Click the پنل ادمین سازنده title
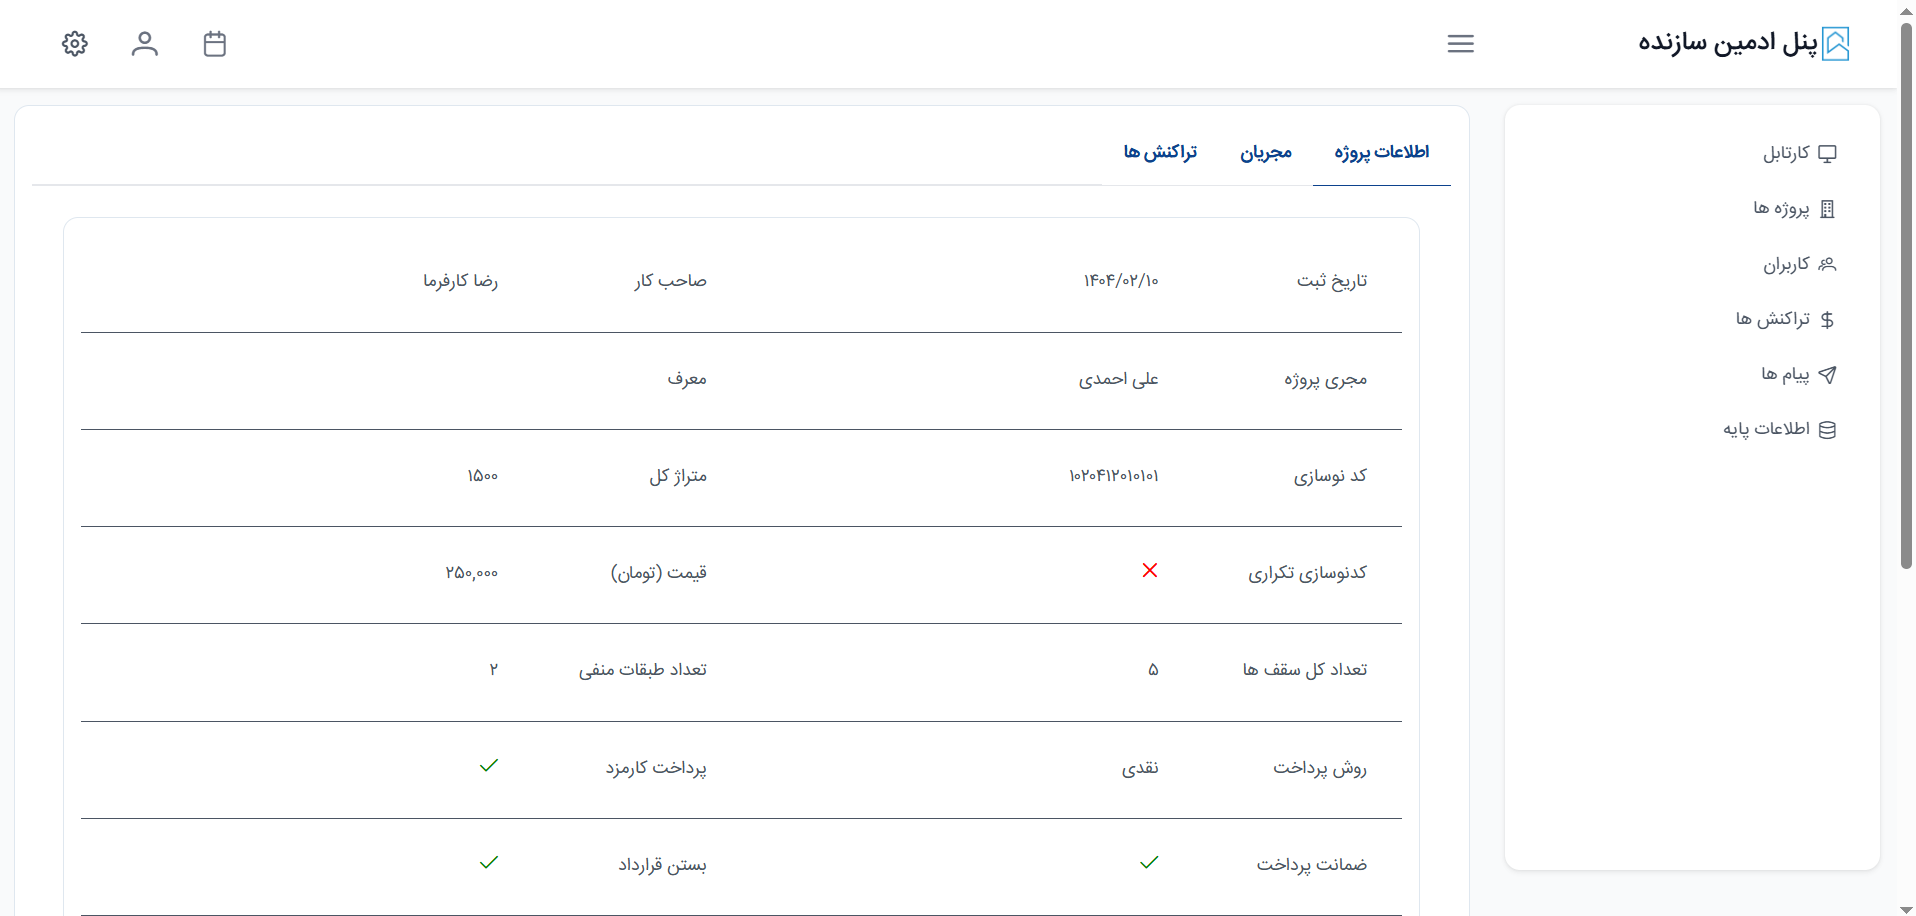1916x916 pixels. (x=1727, y=43)
